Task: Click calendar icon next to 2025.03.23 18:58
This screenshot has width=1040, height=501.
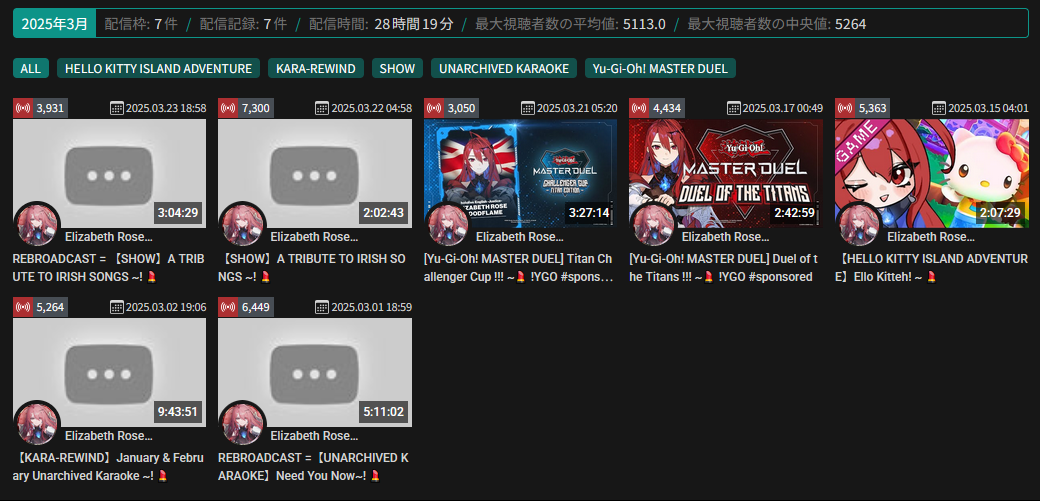Action: (117, 108)
